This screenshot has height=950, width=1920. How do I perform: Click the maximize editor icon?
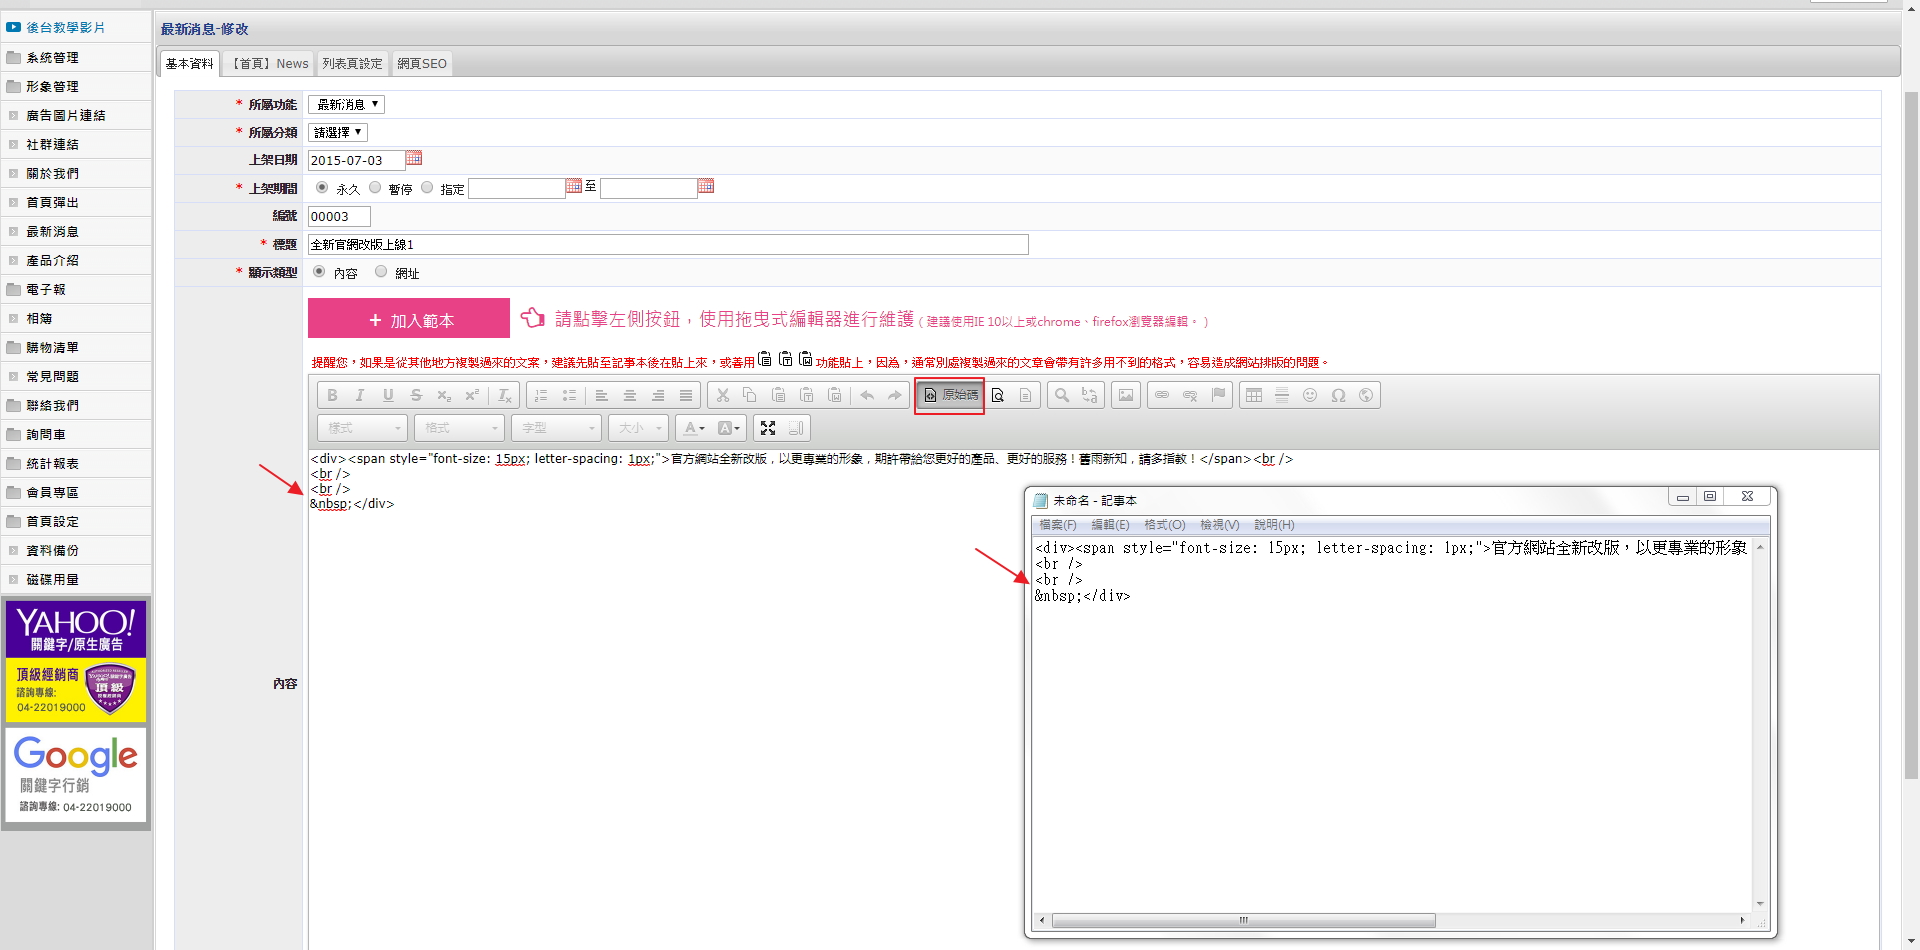click(768, 428)
